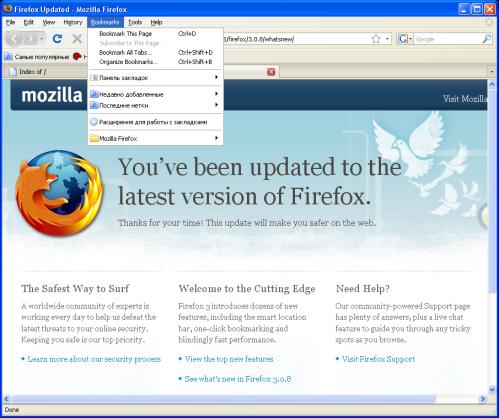Click the Firefox logo image

[59, 193]
